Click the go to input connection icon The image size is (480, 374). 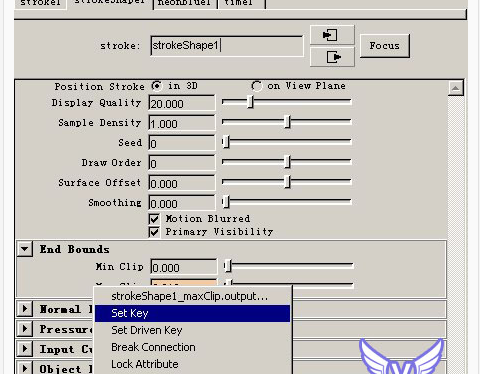pyautogui.click(x=332, y=35)
